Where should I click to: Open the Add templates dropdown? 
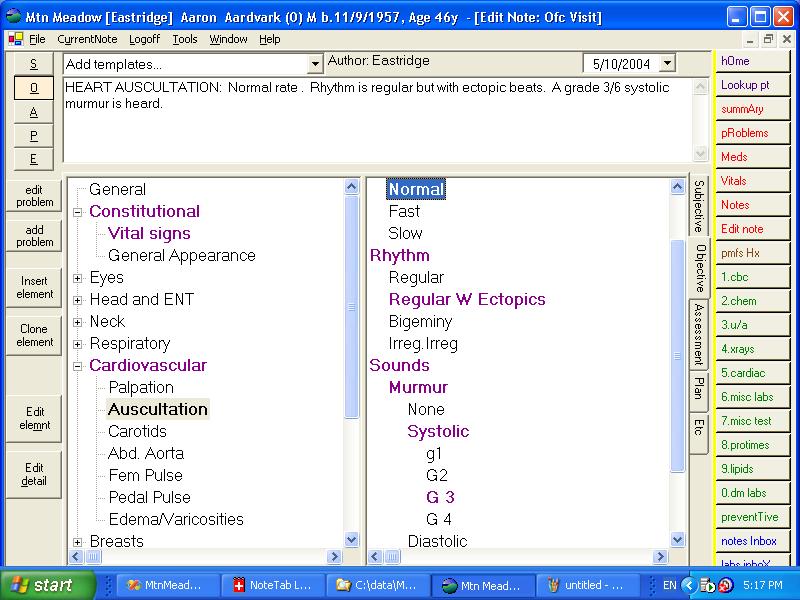point(315,64)
